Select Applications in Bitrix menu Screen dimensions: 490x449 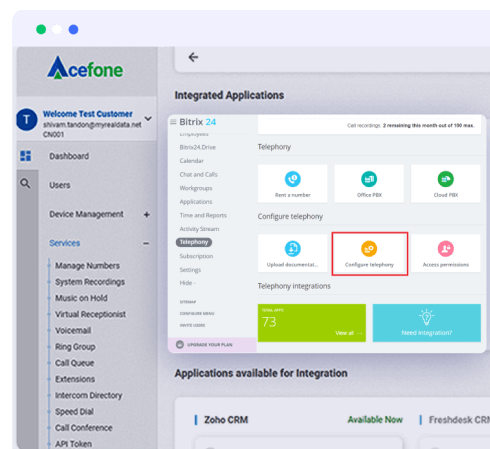(x=196, y=202)
